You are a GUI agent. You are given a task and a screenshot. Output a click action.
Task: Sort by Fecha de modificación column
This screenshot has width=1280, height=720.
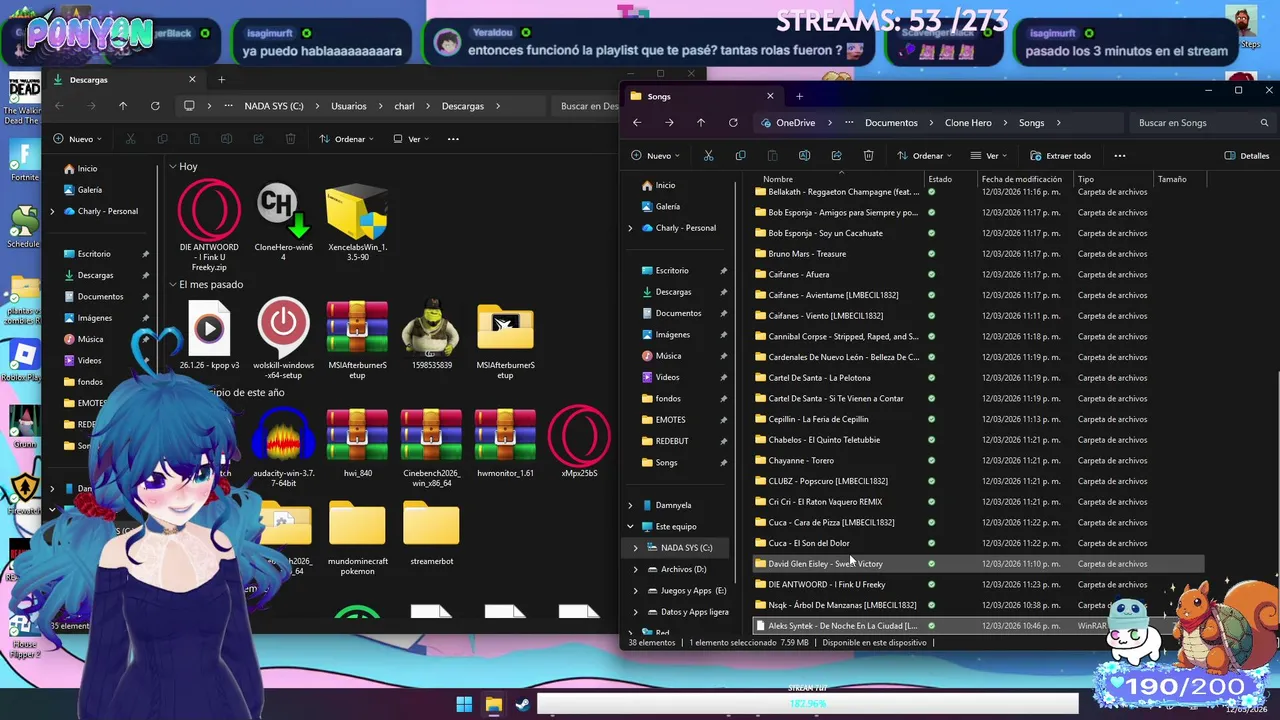click(1024, 179)
